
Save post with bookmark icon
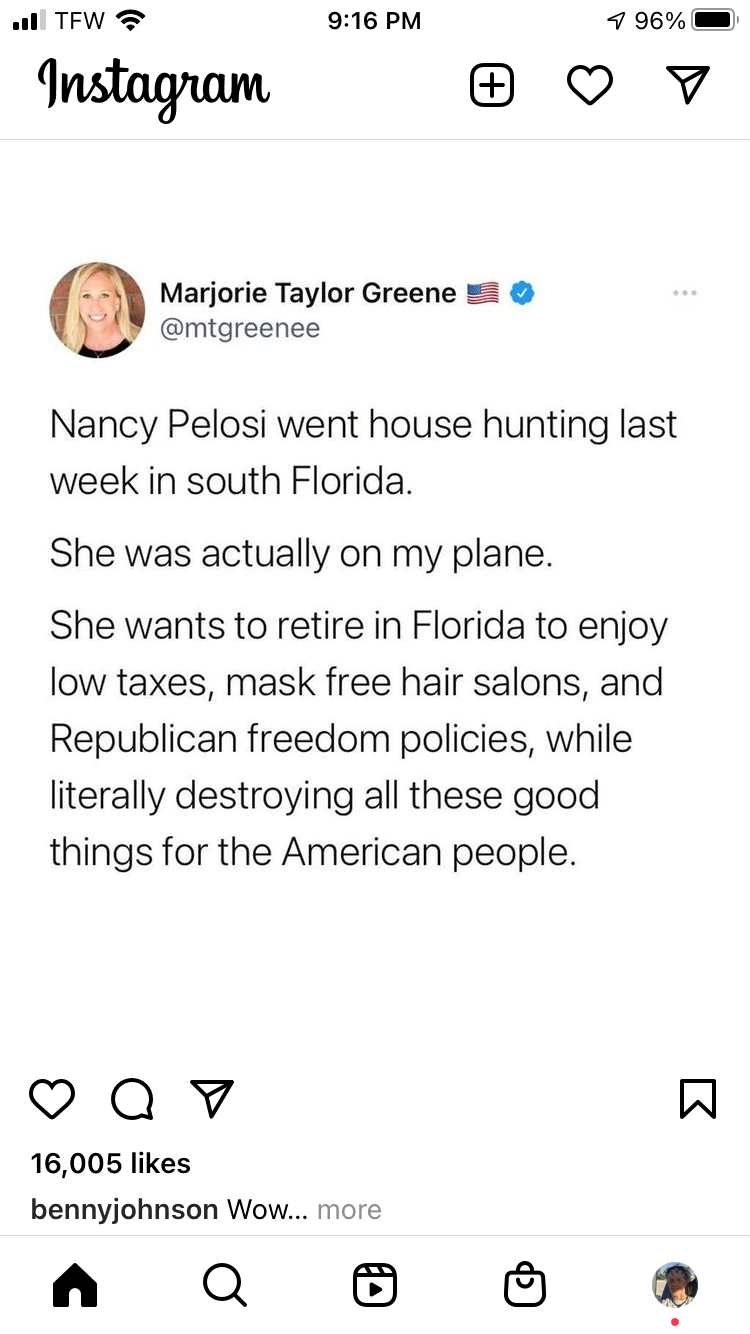tap(697, 1098)
